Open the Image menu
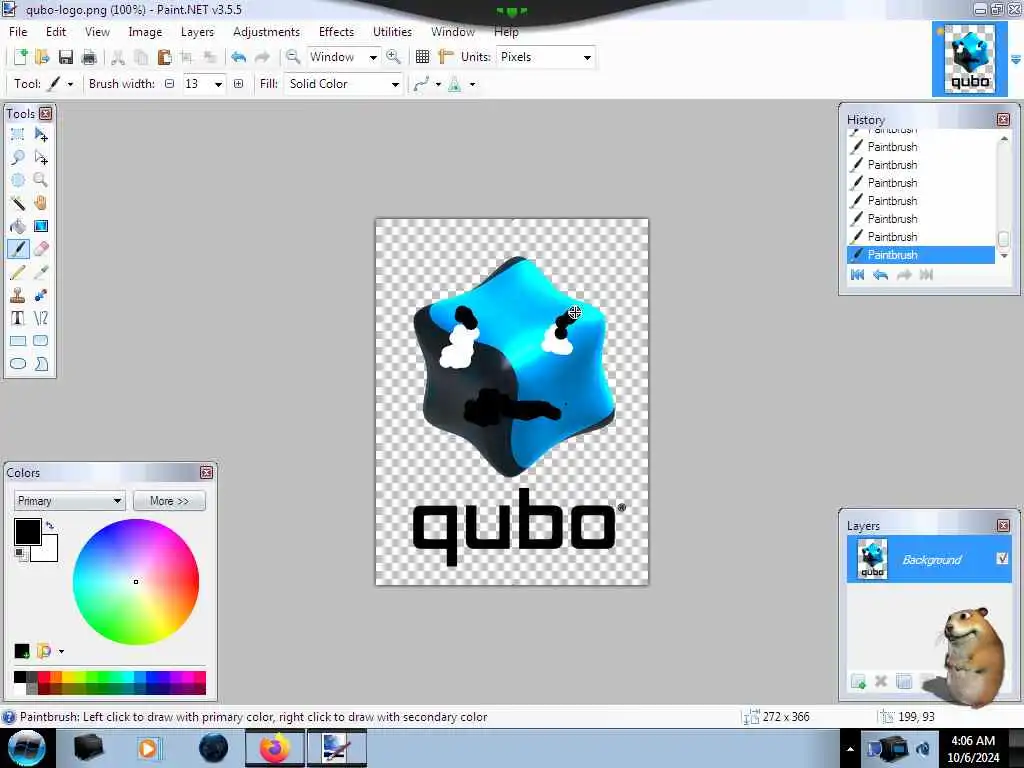1024x768 pixels. coord(145,32)
